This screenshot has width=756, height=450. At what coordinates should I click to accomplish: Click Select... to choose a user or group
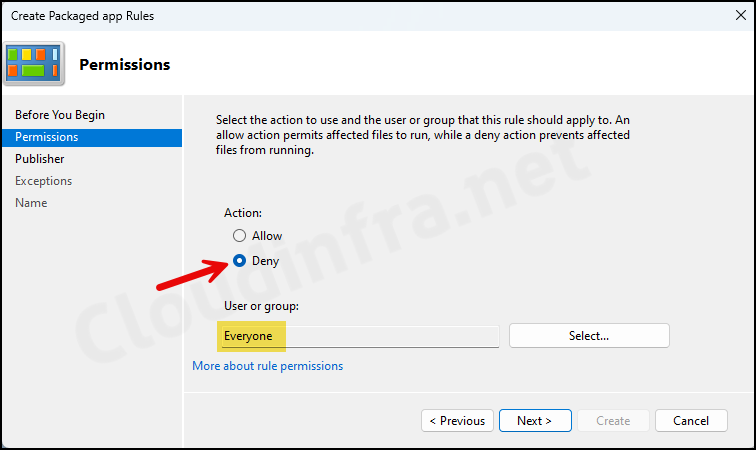coord(589,336)
